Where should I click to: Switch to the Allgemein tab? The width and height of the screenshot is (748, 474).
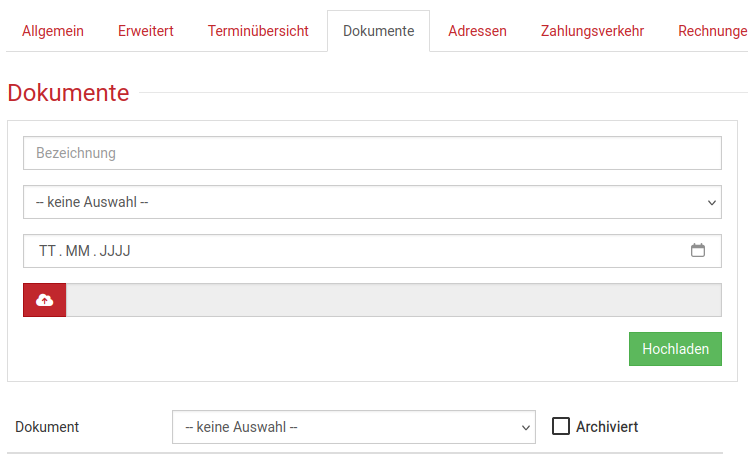pos(53,31)
